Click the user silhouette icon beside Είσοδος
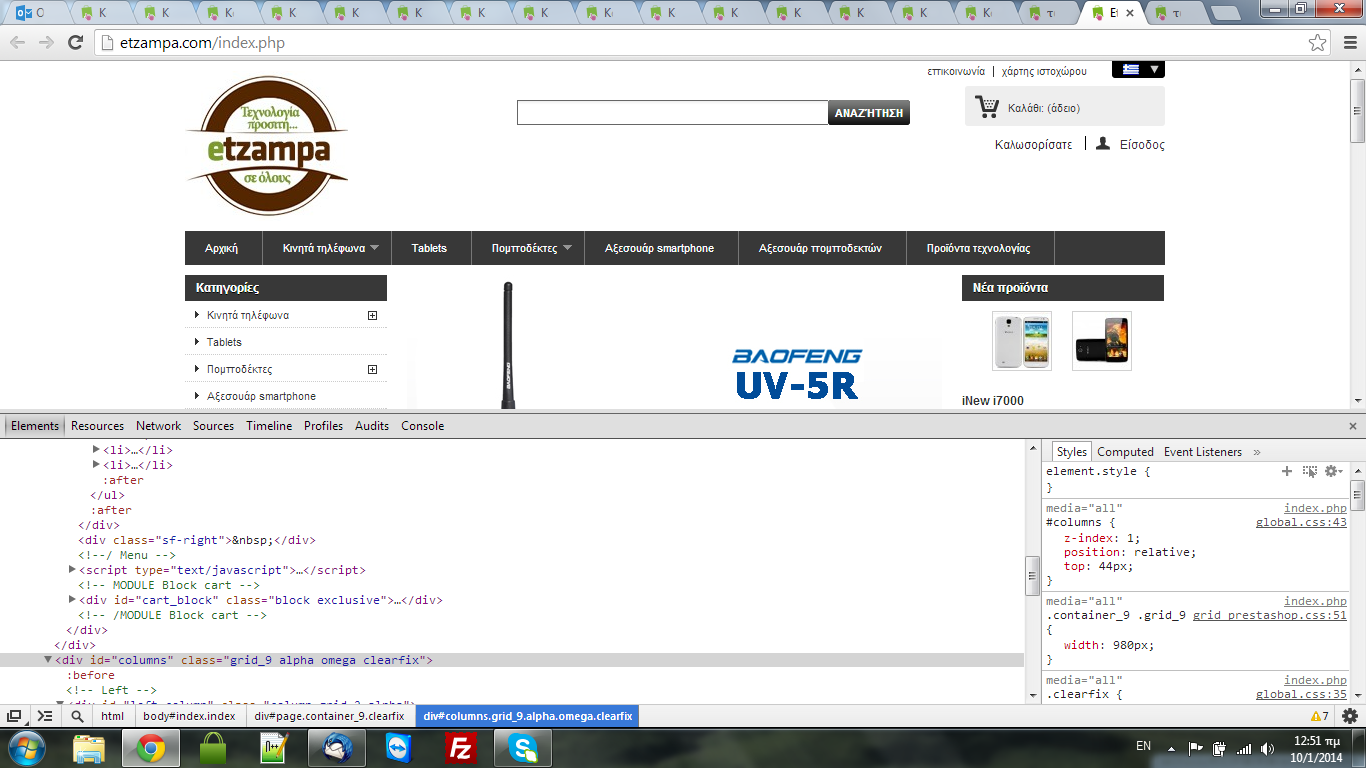The height and width of the screenshot is (768, 1366). click(x=1103, y=144)
